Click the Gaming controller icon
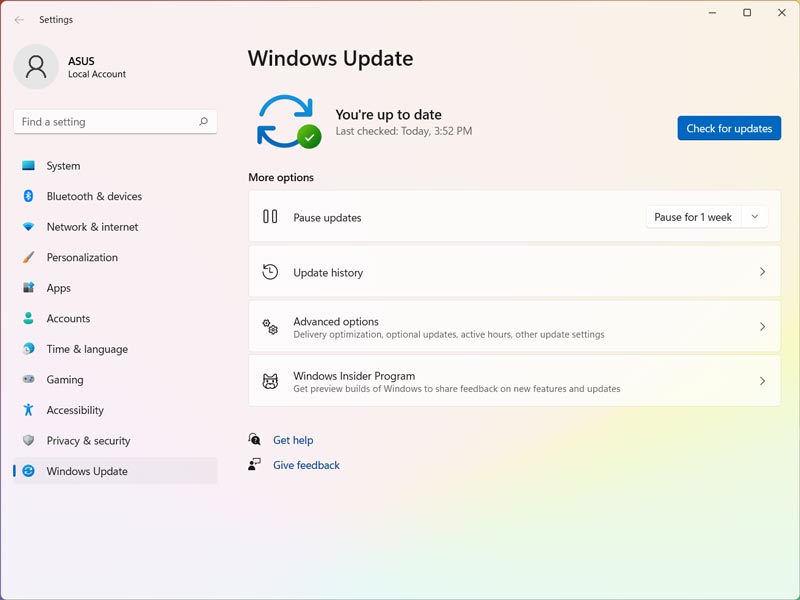 29,379
